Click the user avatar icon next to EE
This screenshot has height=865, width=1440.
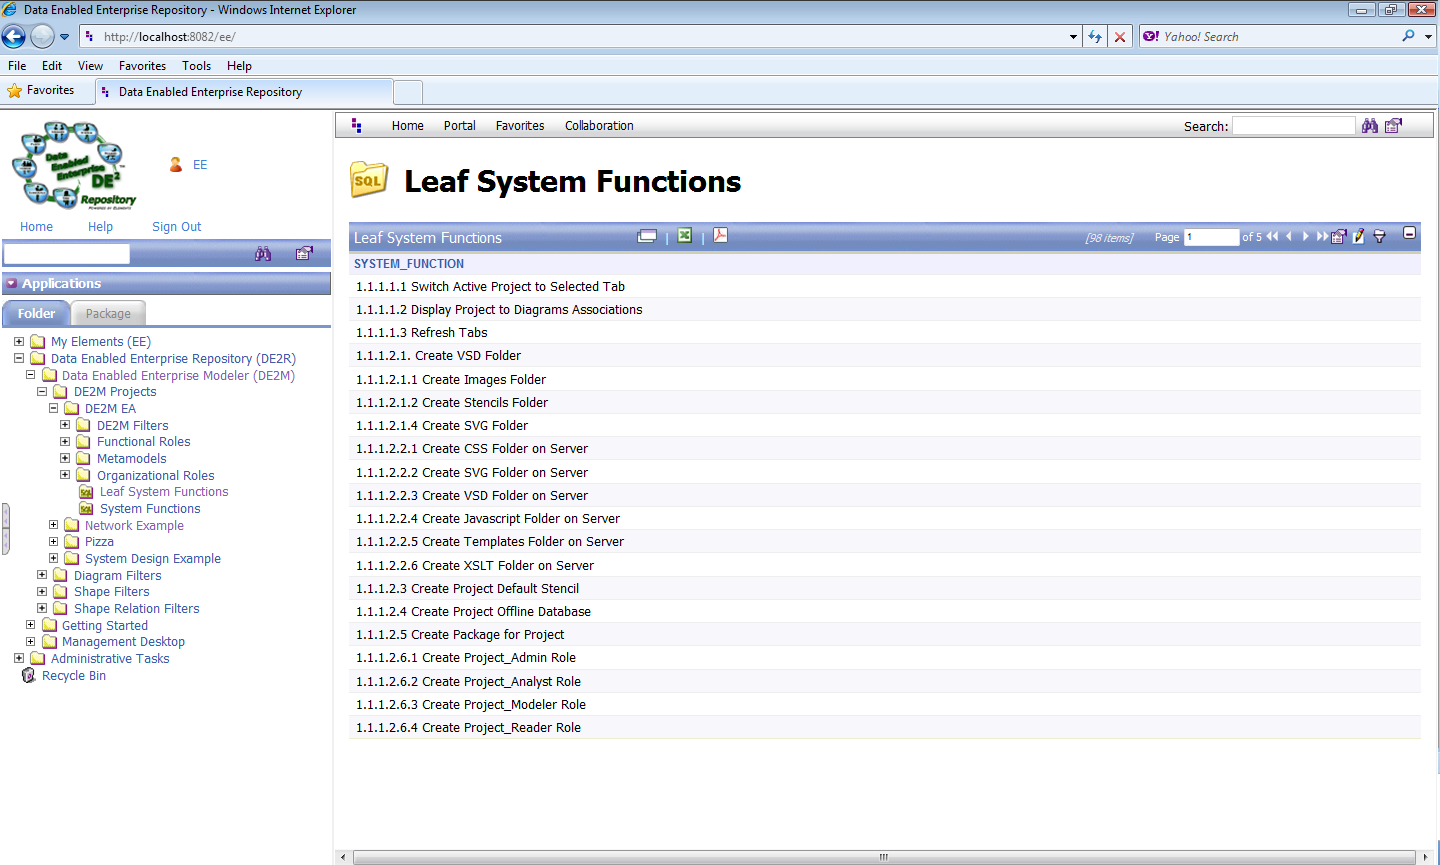[x=176, y=165]
